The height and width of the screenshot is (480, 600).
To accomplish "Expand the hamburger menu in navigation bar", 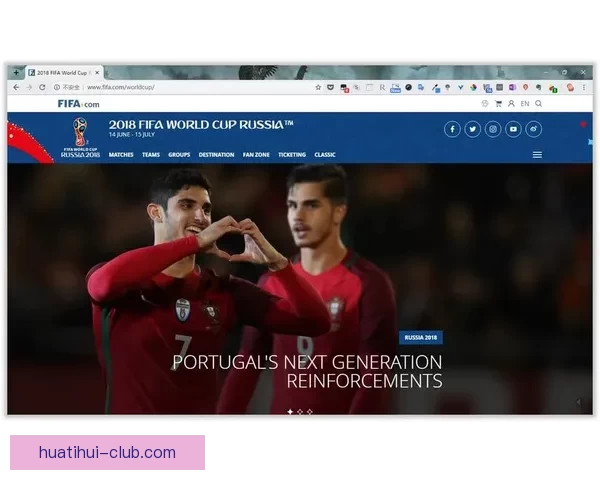I will (x=537, y=155).
